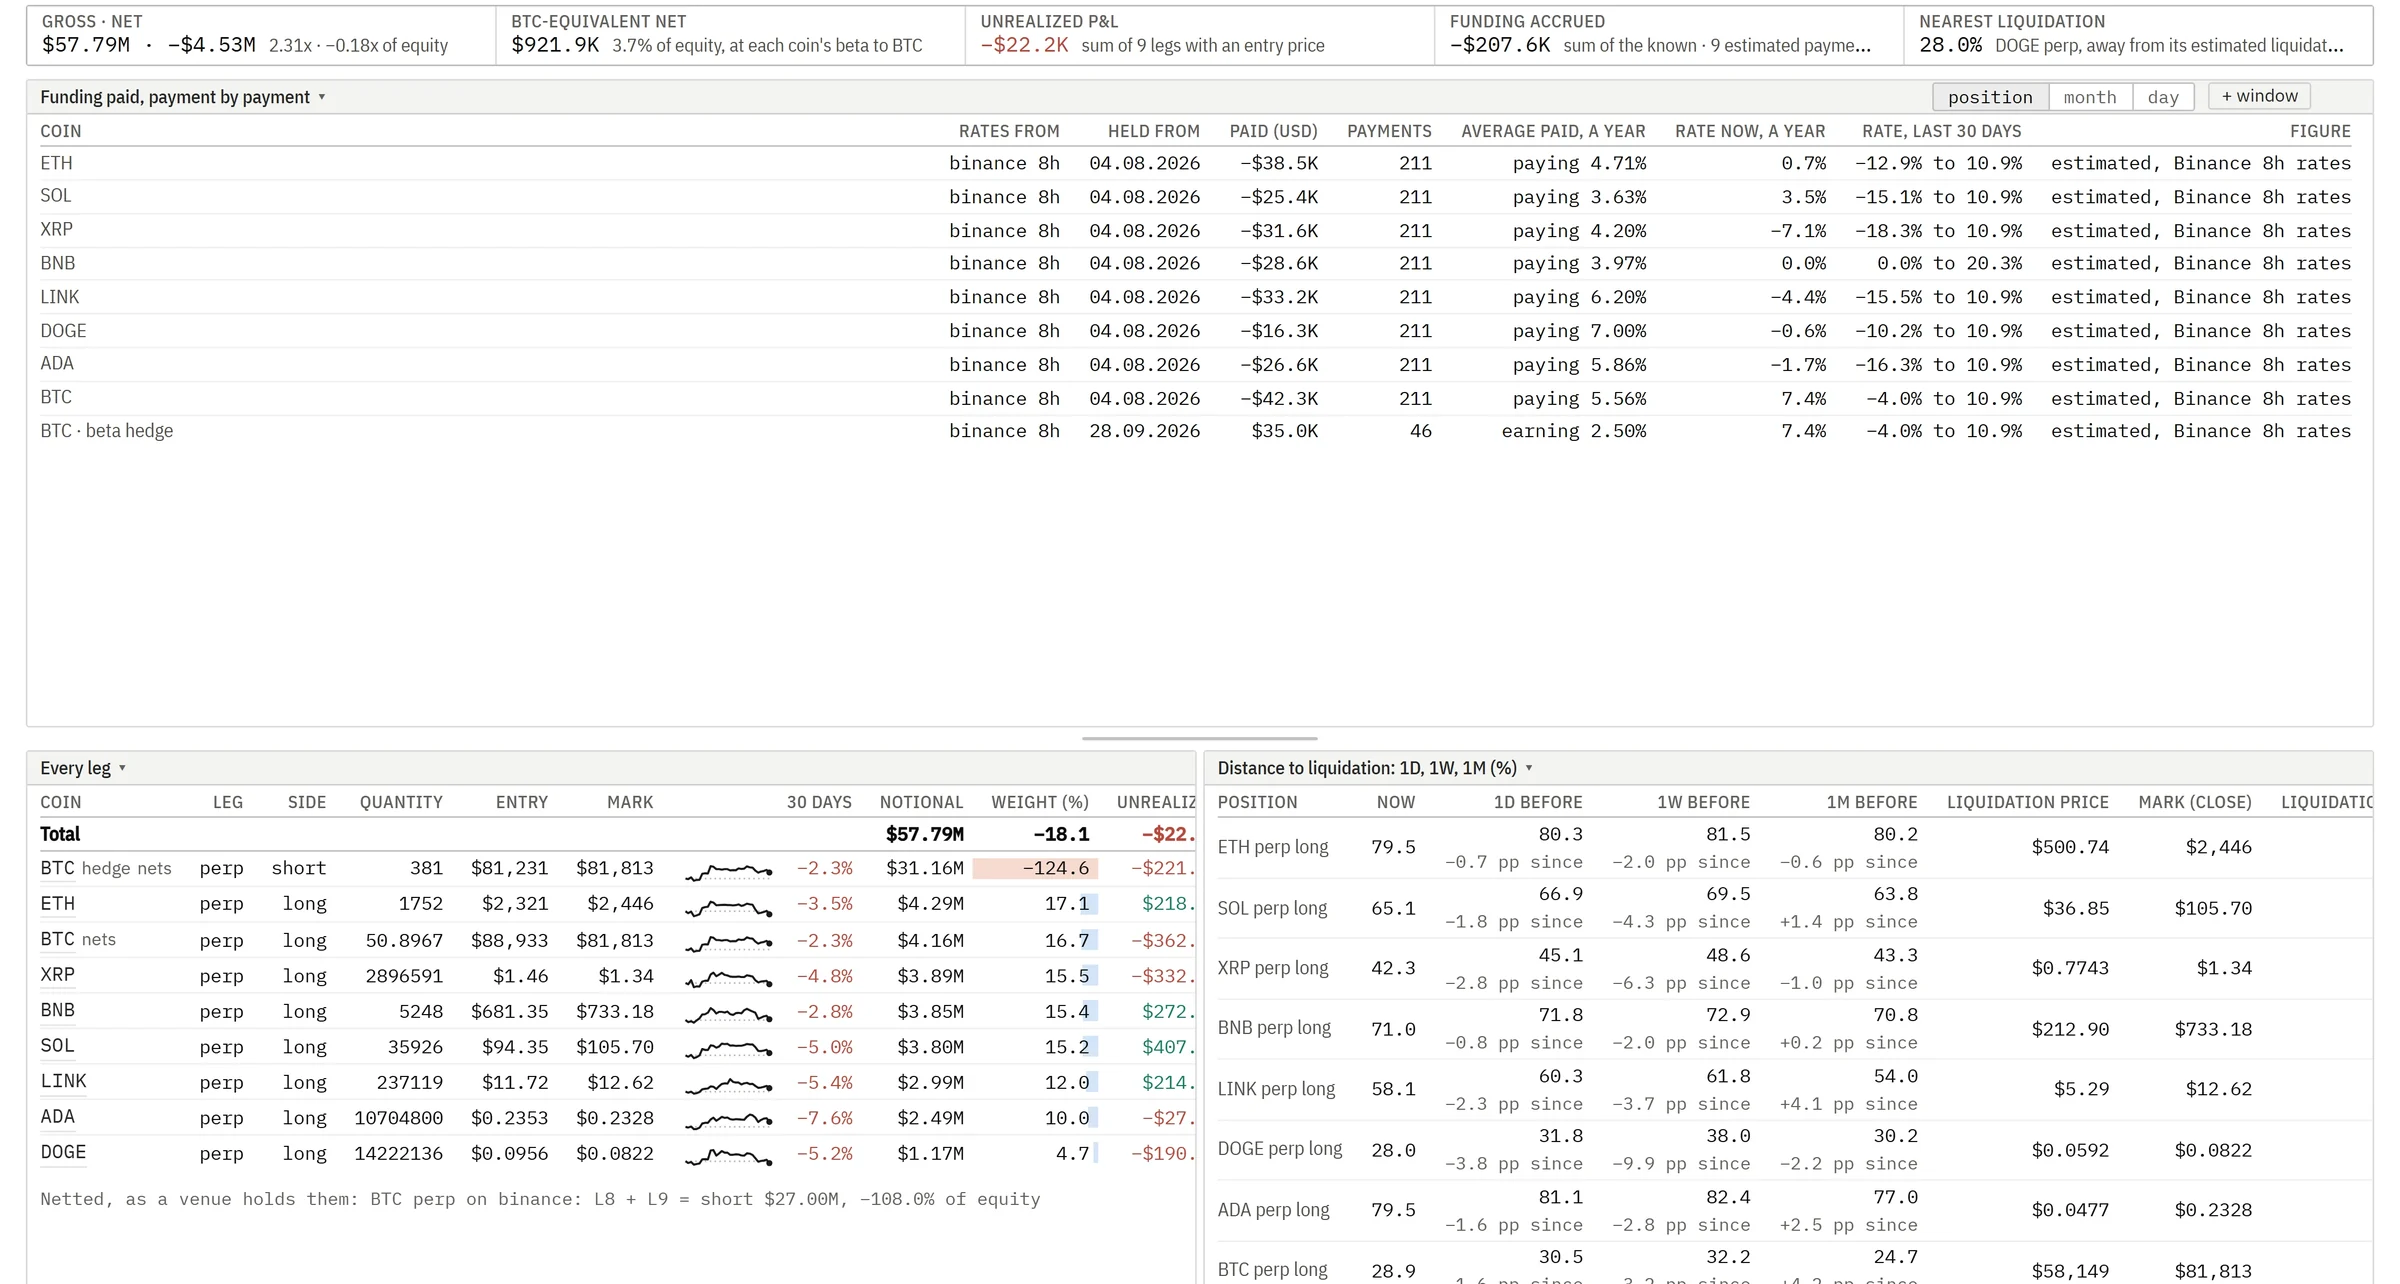The image size is (2400, 1284).
Task: Click the -$42.3K BTC funding paid value
Action: [1278, 398]
